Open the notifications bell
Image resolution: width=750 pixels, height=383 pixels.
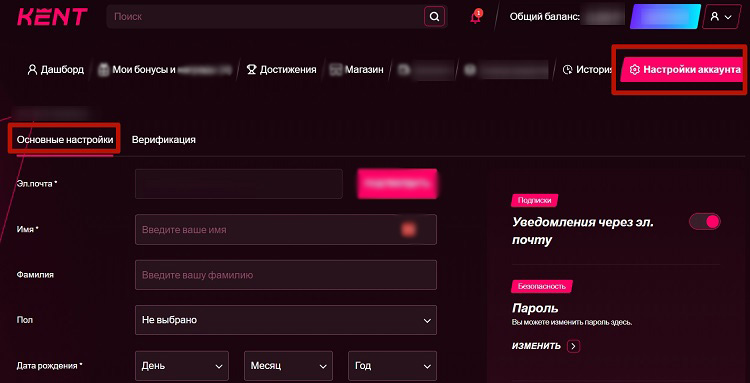tap(475, 17)
